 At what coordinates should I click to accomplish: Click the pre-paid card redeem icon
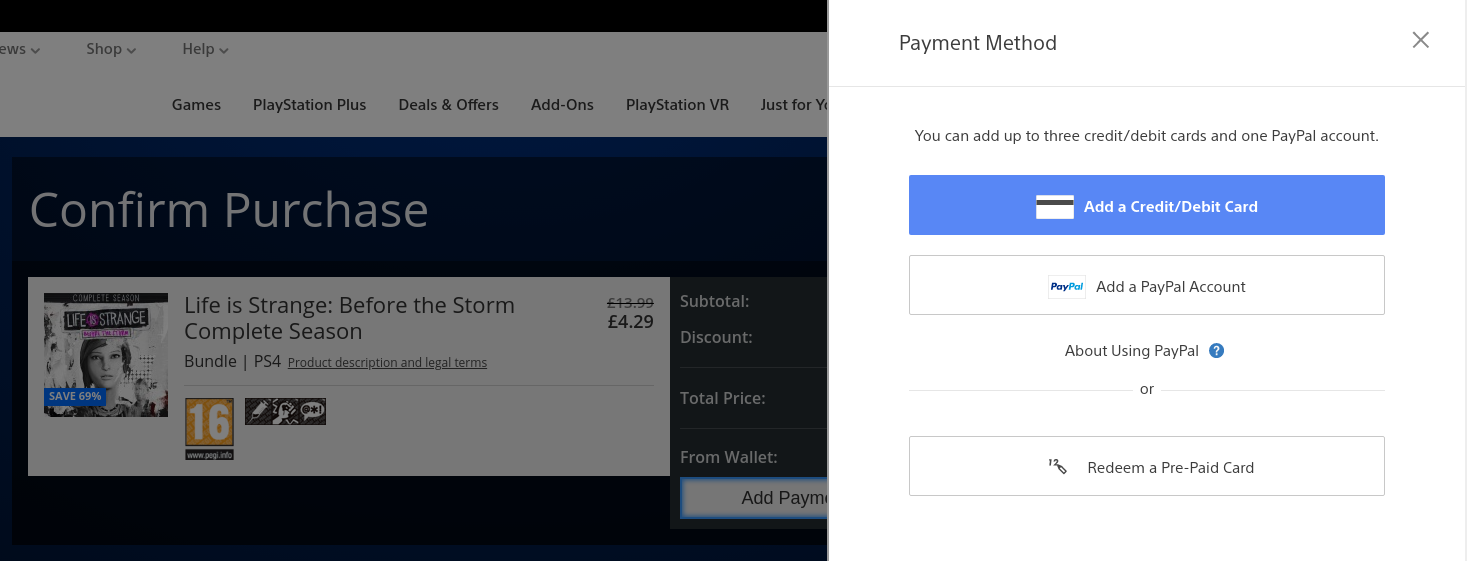click(1058, 467)
